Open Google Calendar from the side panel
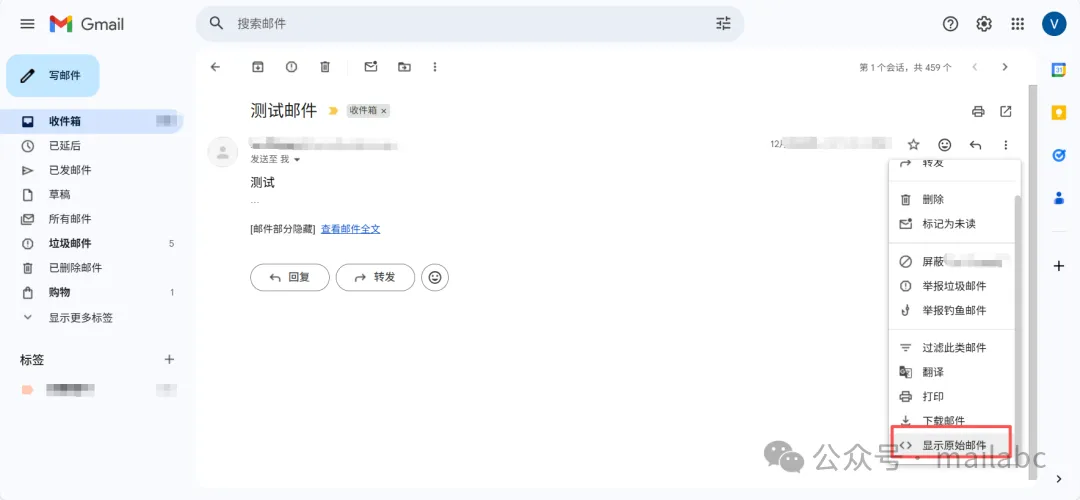This screenshot has height=500, width=1080. (x=1059, y=69)
